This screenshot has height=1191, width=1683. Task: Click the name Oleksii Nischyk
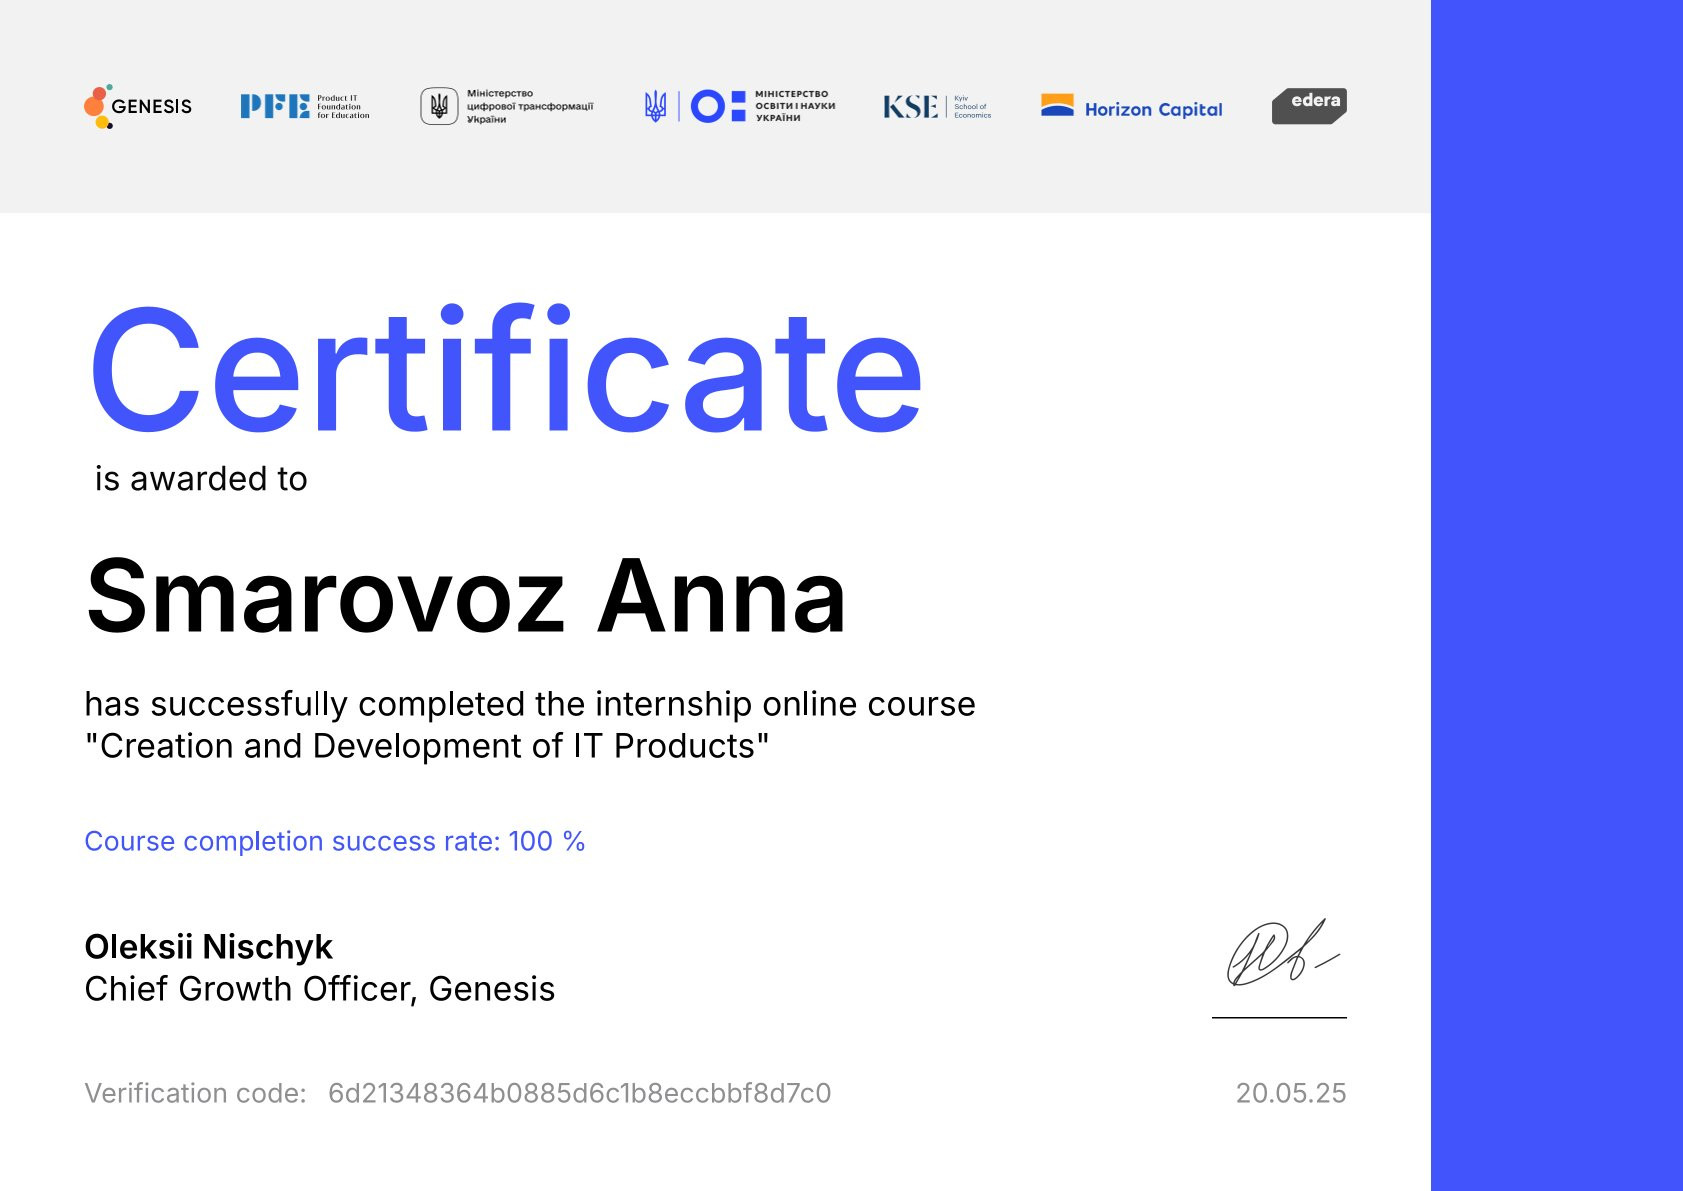(x=208, y=946)
